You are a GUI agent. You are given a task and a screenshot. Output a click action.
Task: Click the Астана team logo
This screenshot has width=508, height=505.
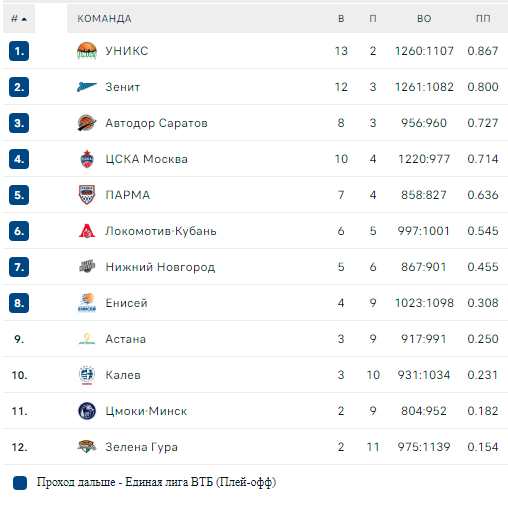tap(87, 339)
